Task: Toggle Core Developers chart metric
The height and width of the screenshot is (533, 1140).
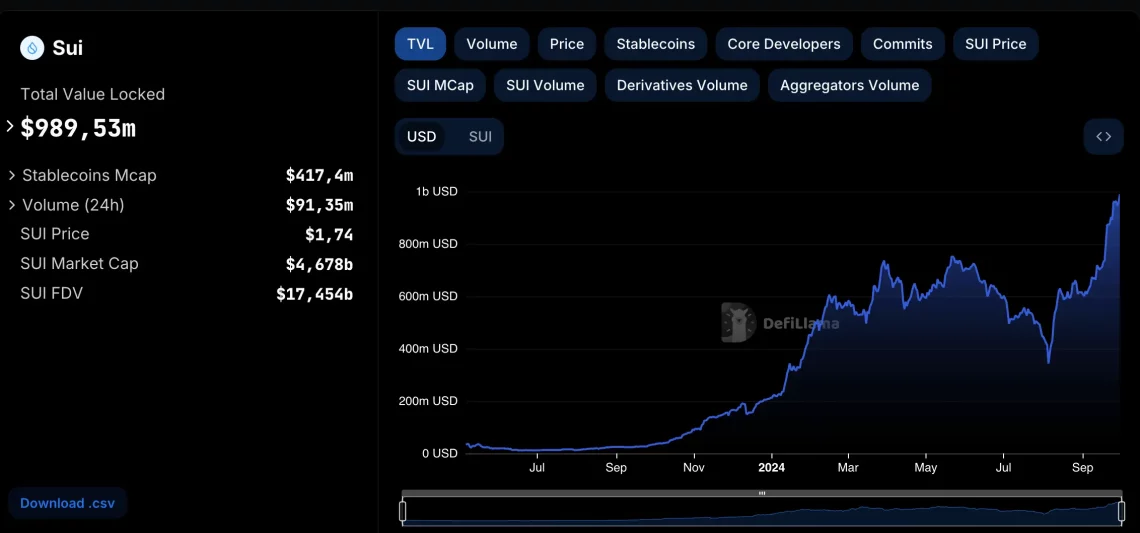Action: coord(783,44)
